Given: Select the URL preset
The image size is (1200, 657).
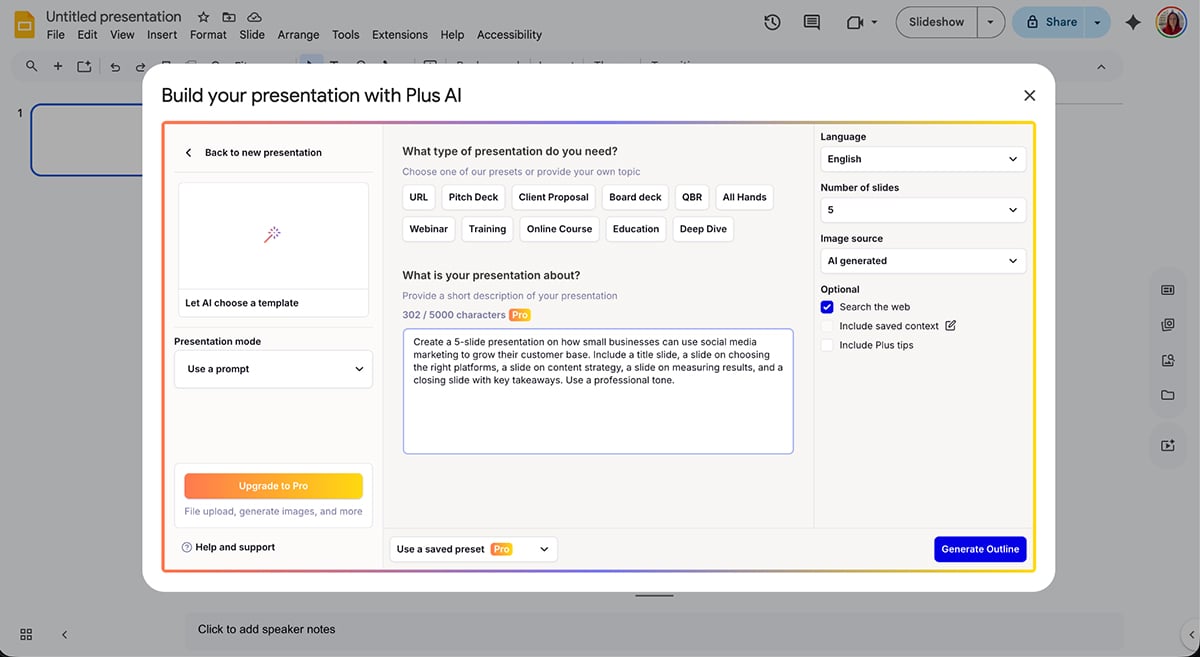Looking at the screenshot, I should [x=418, y=197].
